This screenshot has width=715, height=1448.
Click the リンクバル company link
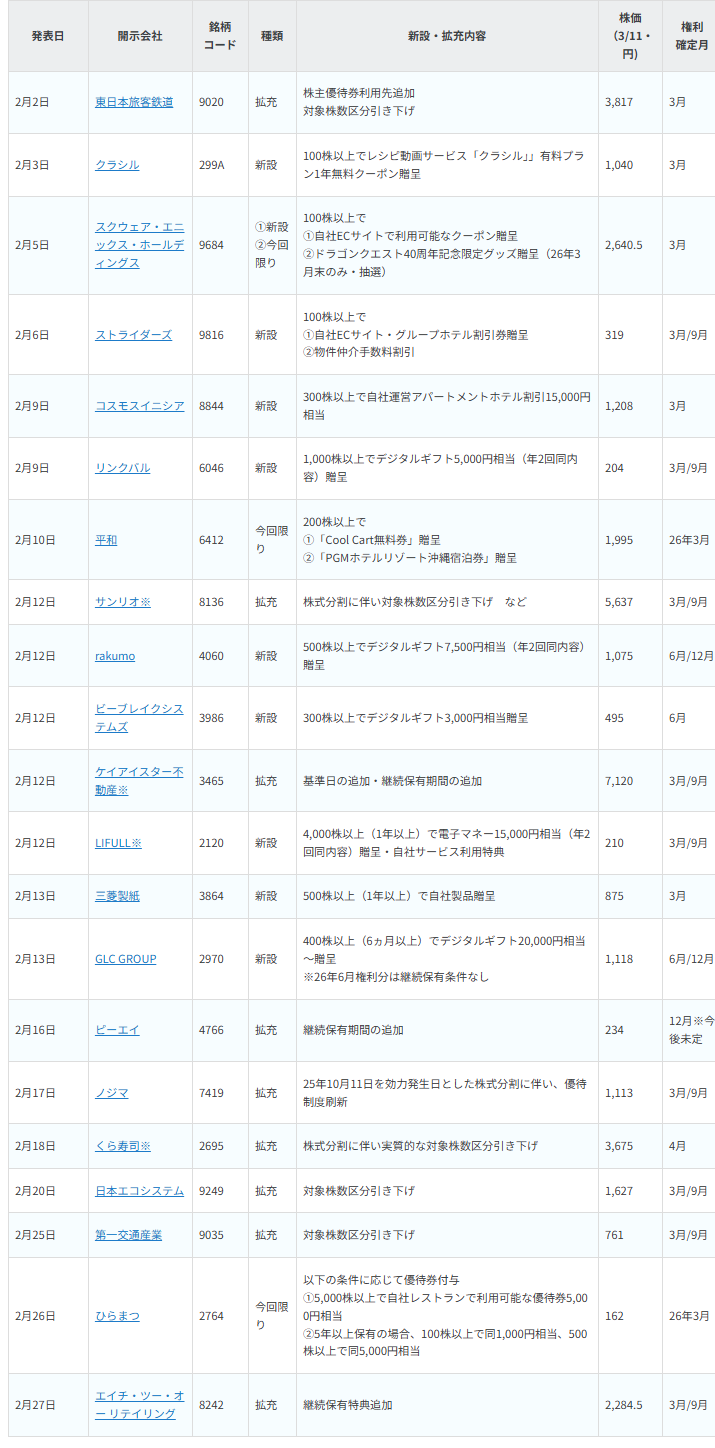[x=123, y=468]
